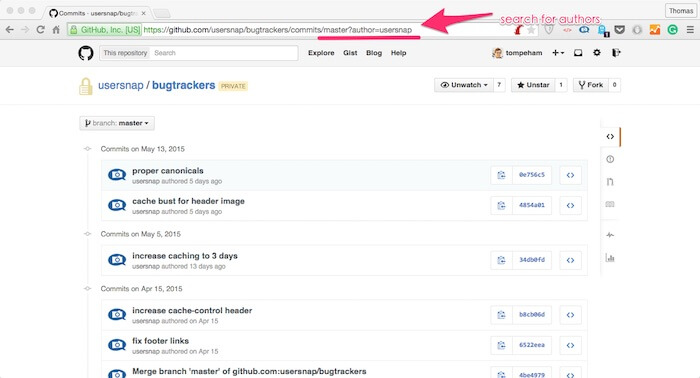
Task: Click the 'This repository' search scope label
Action: tap(125, 53)
